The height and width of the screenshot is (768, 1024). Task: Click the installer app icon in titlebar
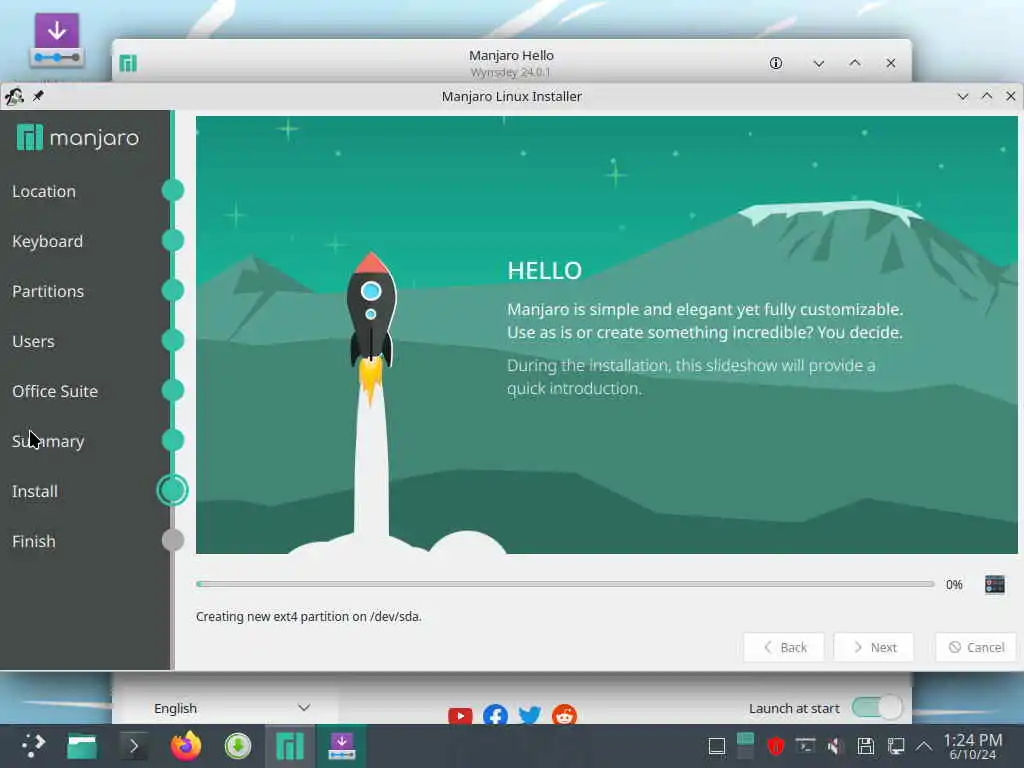tap(14, 97)
